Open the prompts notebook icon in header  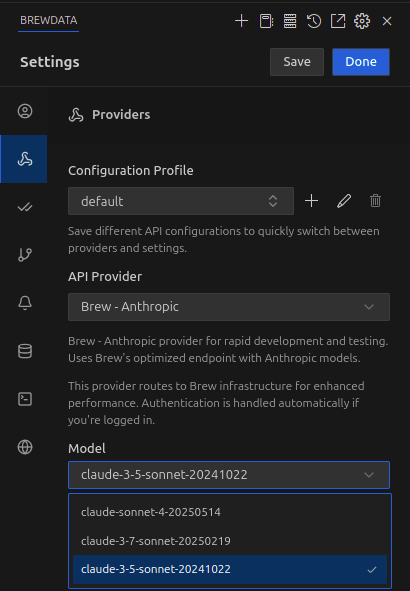click(266, 21)
